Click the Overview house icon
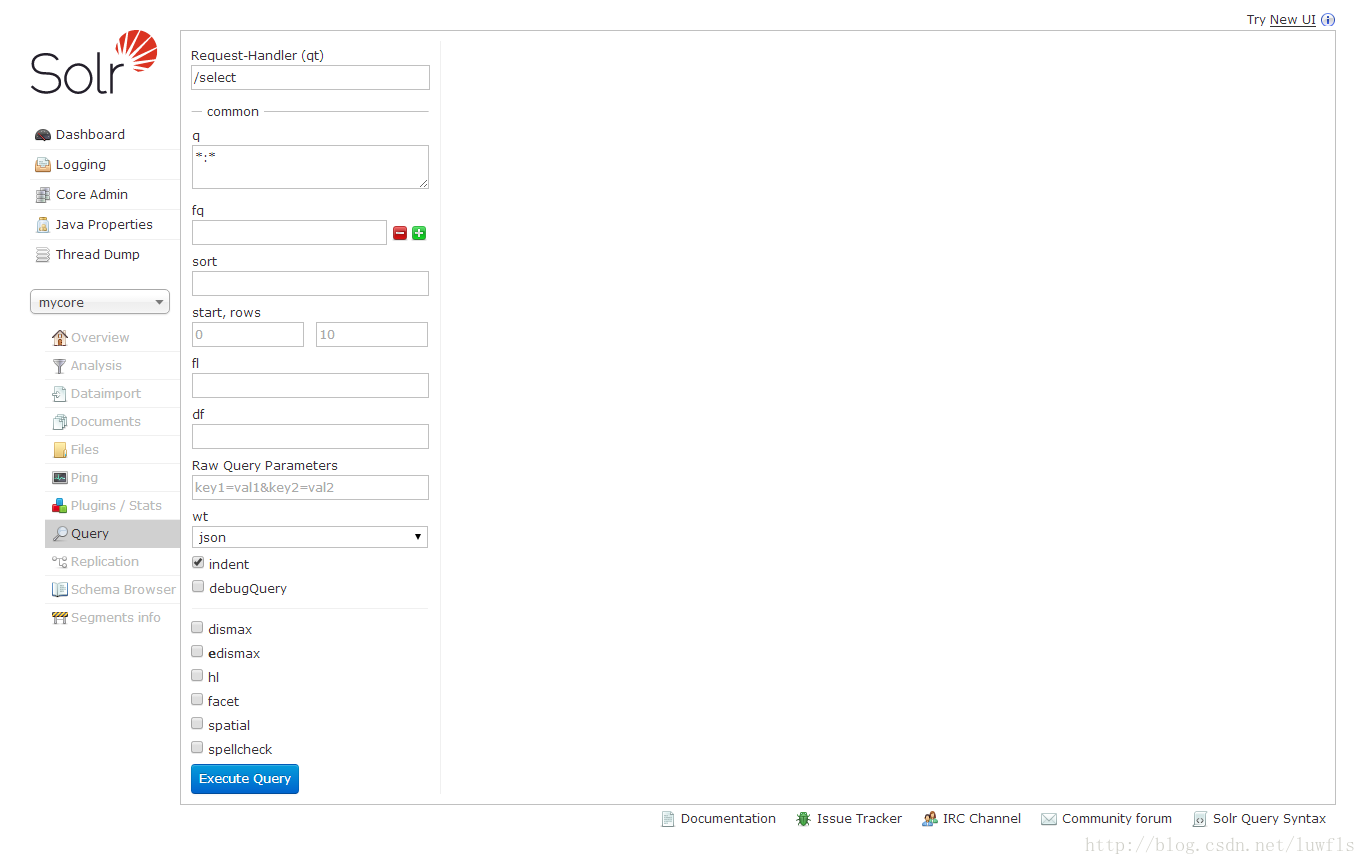1366x865 pixels. point(60,338)
